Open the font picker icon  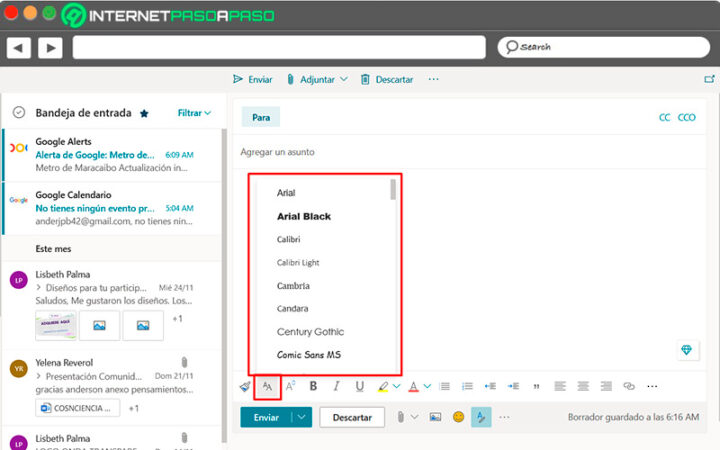(267, 386)
